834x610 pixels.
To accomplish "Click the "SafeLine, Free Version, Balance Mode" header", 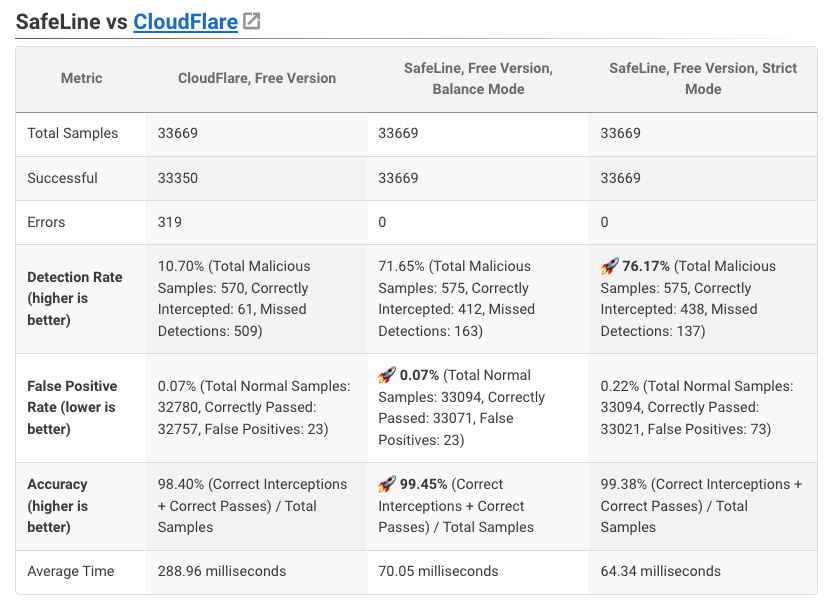I will 478,78.
